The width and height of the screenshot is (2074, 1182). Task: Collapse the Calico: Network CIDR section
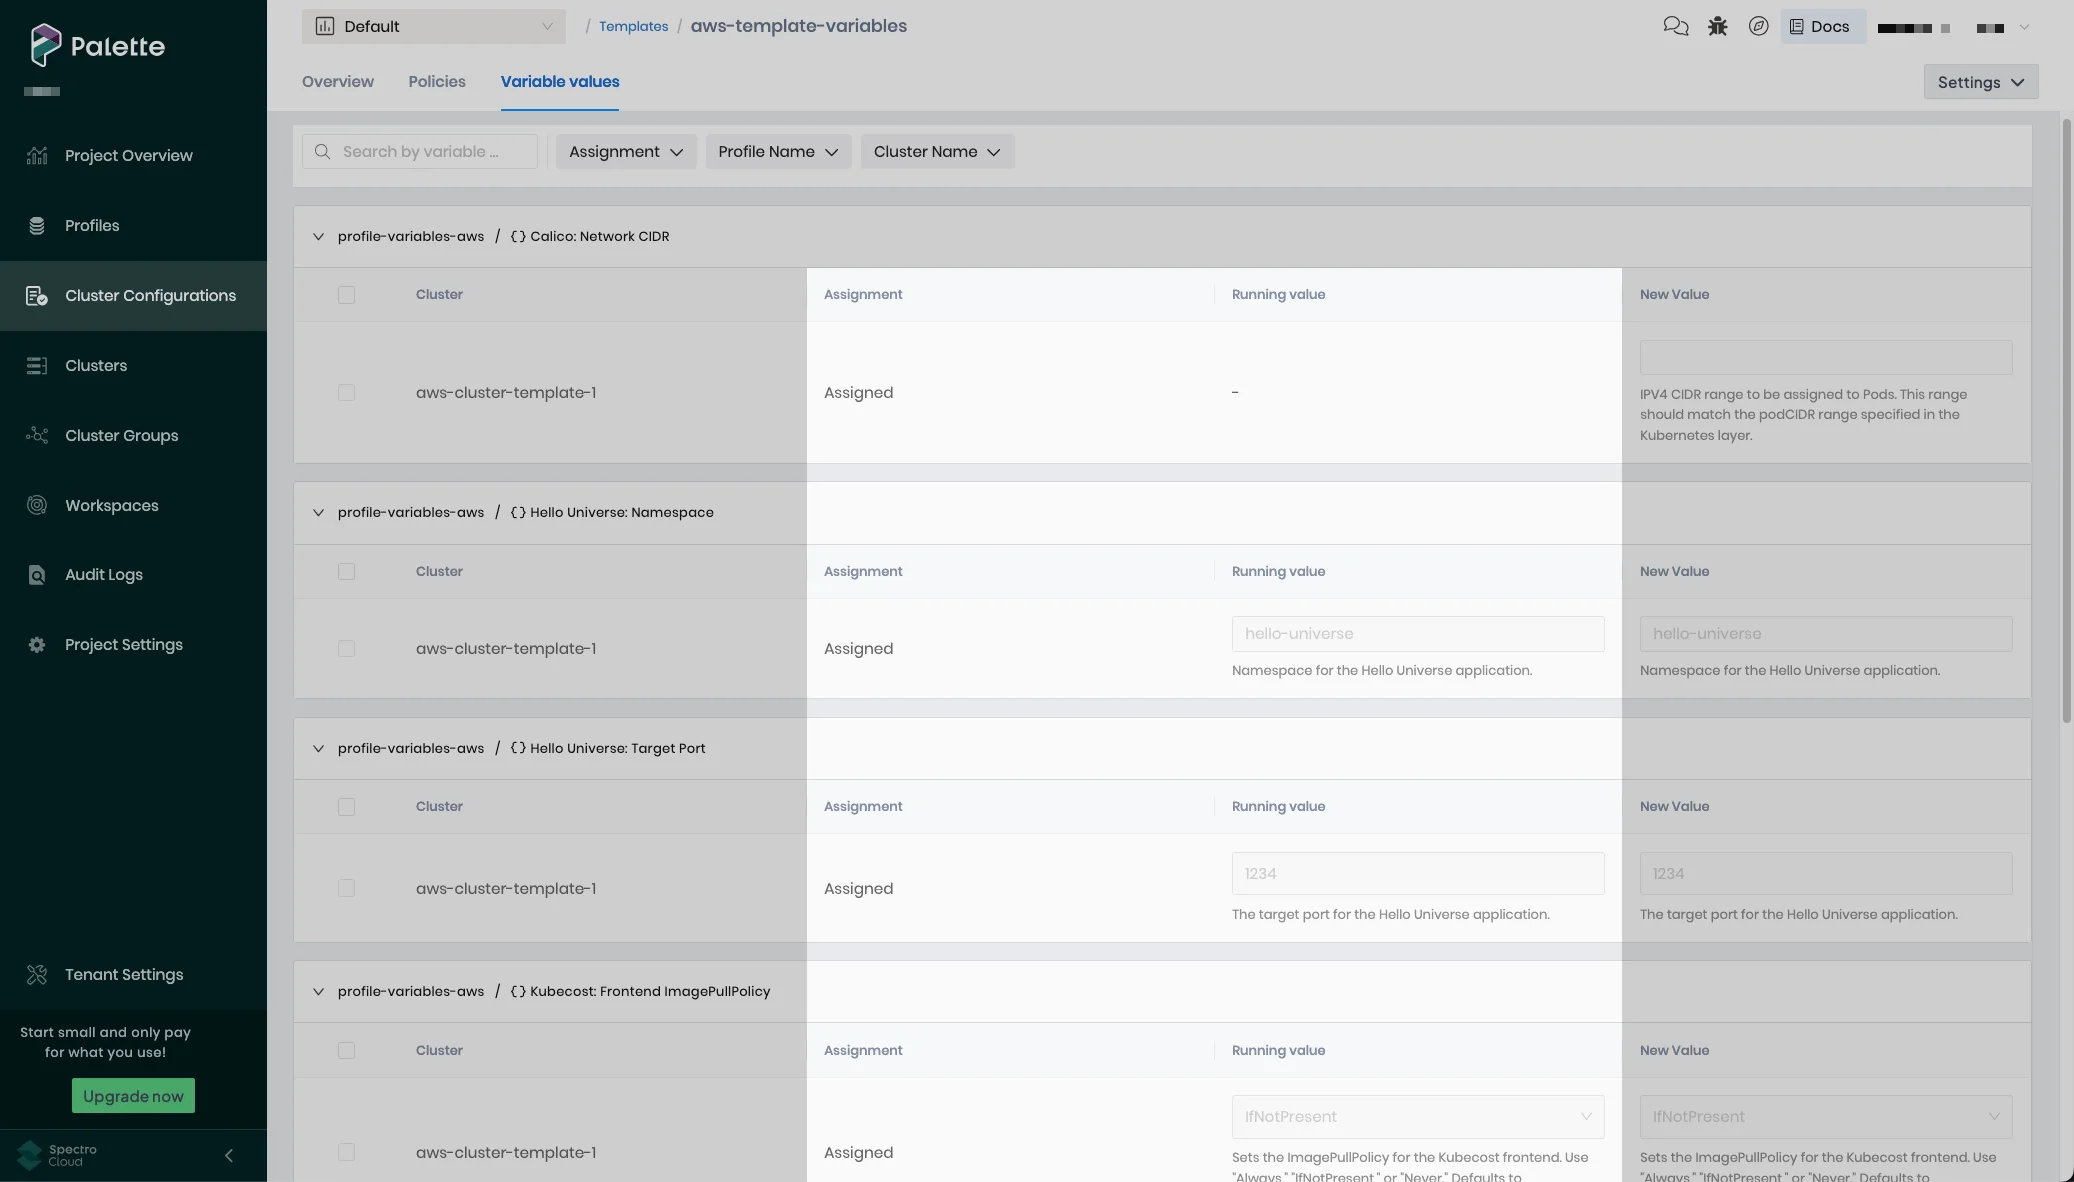pos(318,237)
